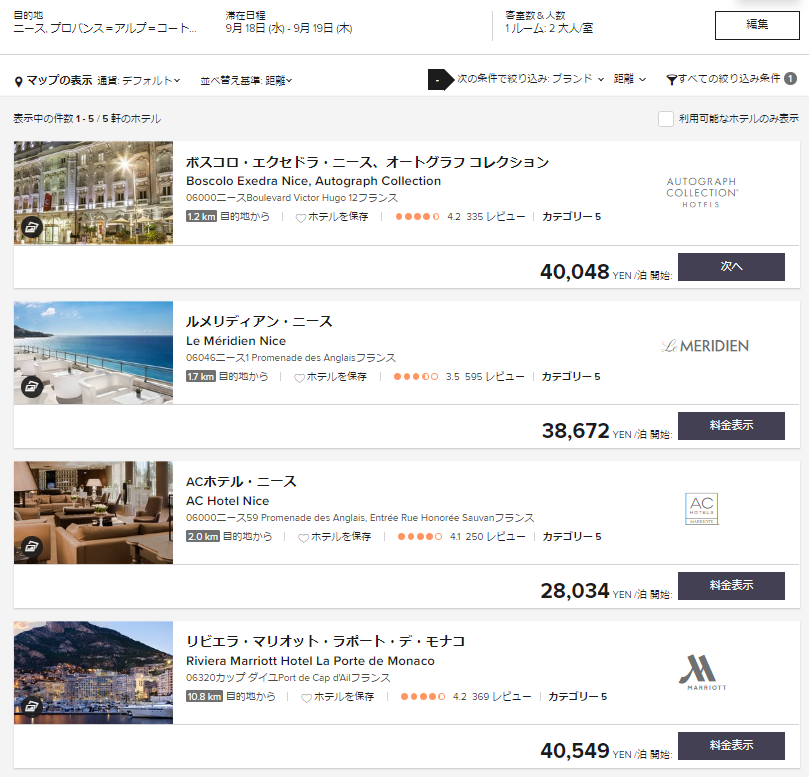Click heart icon to save Boscolo Exedra Nice
Screen dimensions: 809x777
(301, 218)
